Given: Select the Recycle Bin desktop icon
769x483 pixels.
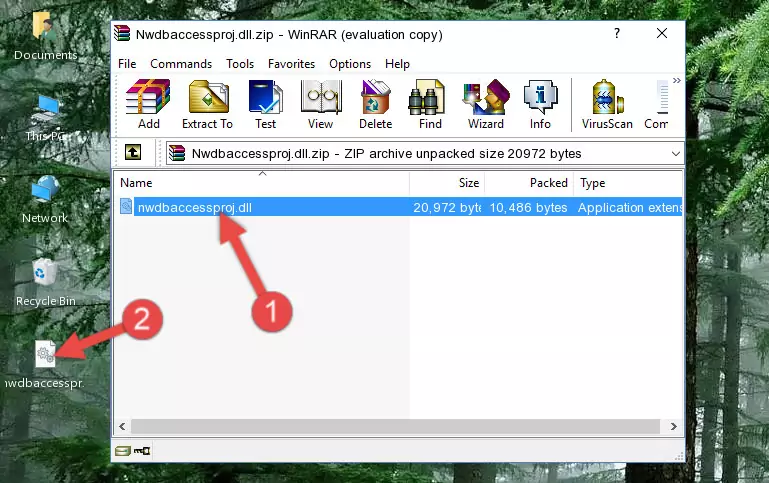Looking at the screenshot, I should pos(45,282).
